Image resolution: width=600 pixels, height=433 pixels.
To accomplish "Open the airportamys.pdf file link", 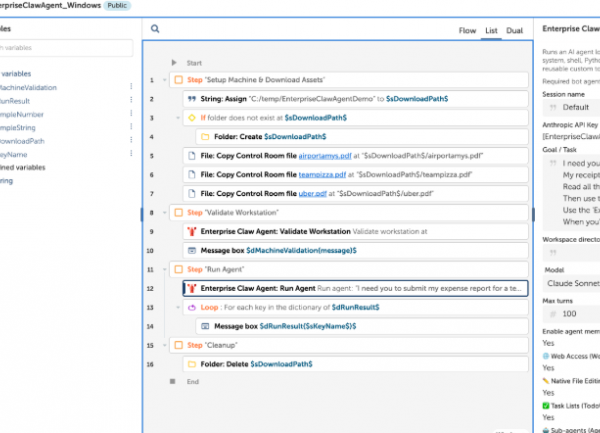I will (x=325, y=156).
